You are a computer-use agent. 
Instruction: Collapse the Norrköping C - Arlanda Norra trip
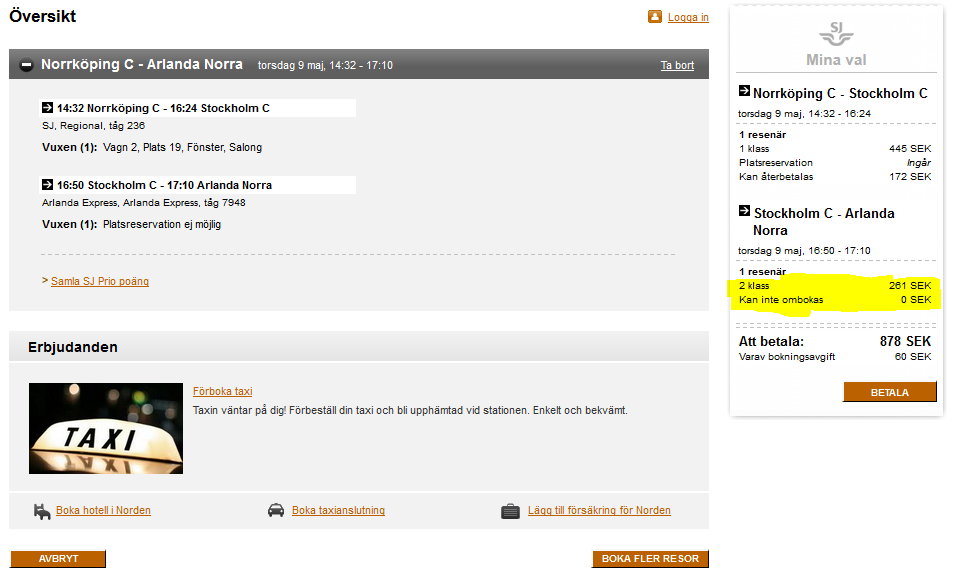[x=26, y=65]
